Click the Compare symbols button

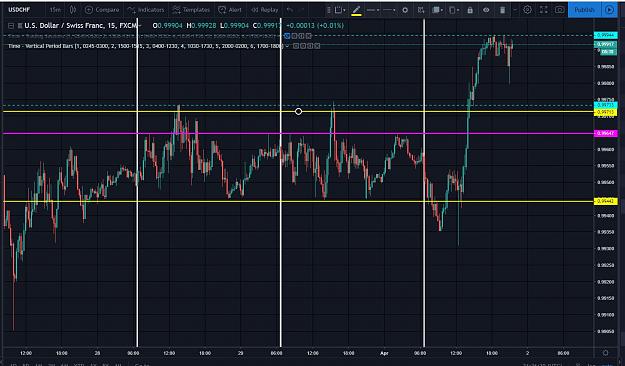[102, 10]
